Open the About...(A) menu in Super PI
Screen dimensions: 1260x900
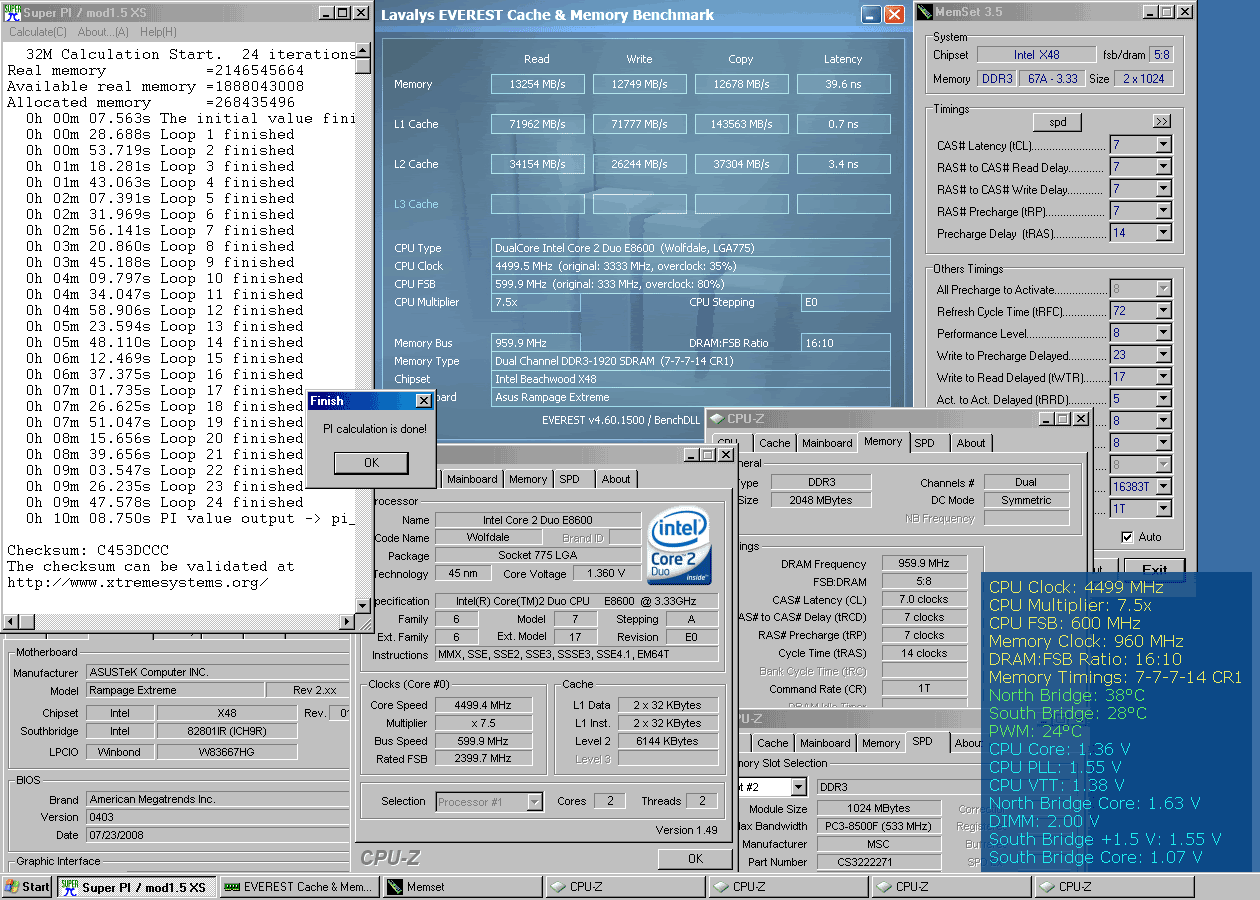coord(103,32)
